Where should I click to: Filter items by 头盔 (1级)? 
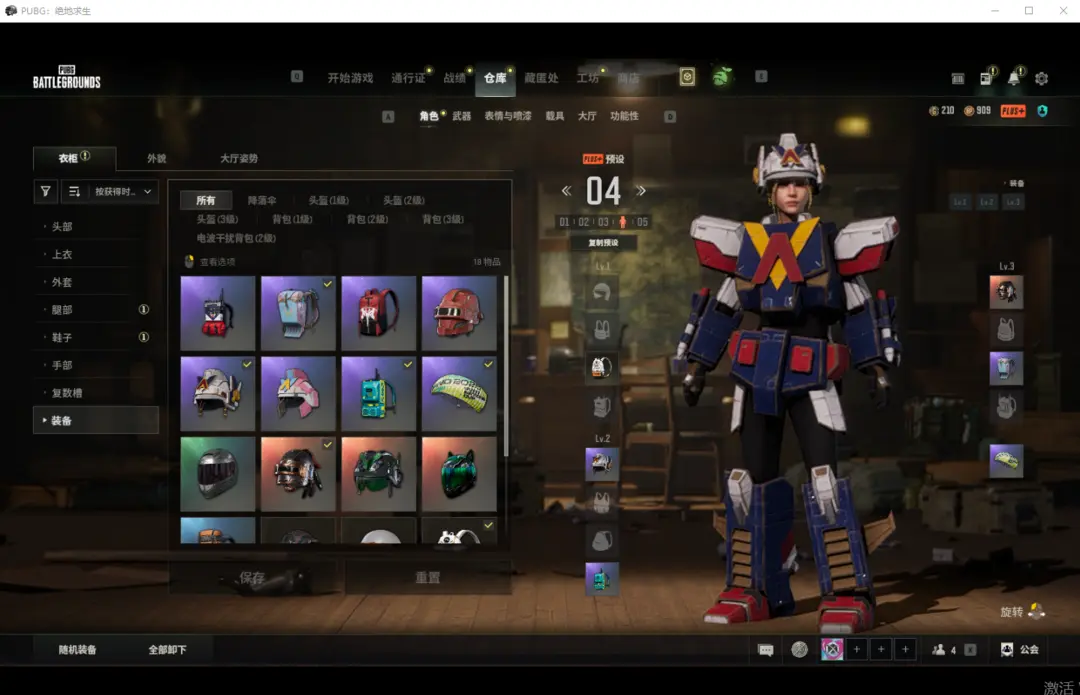[x=329, y=200]
